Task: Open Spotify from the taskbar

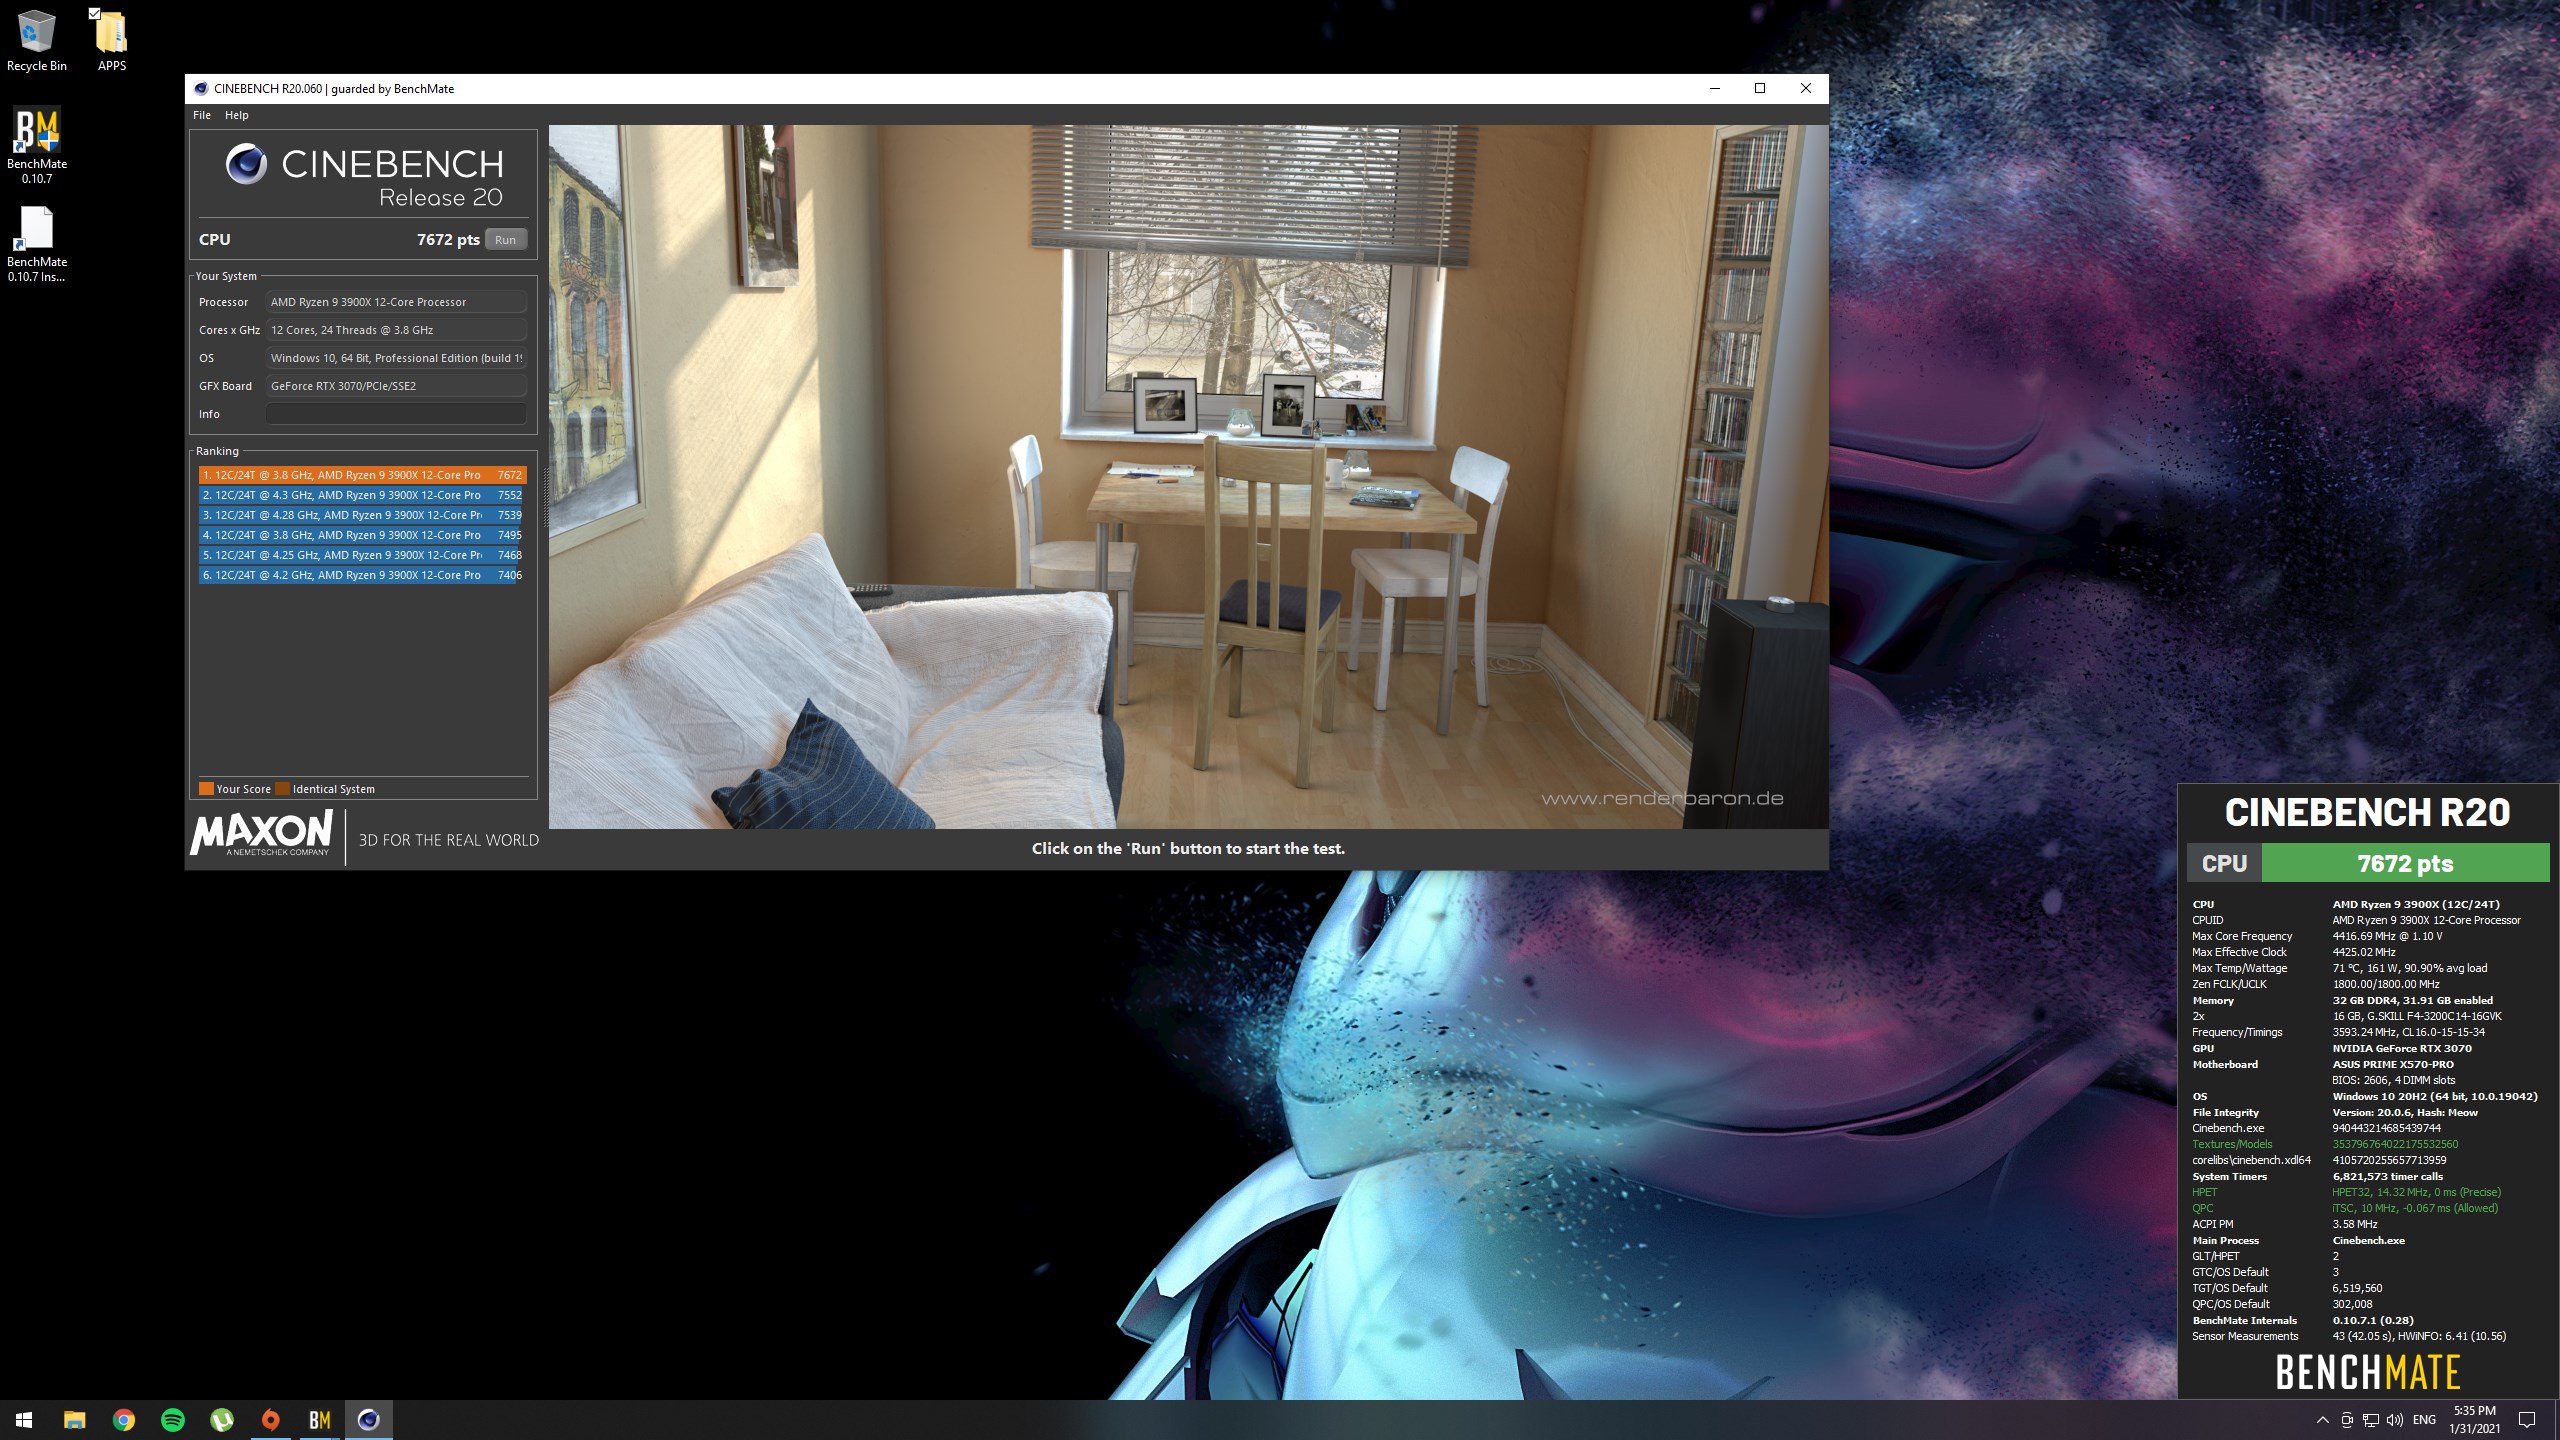Action: tap(172, 1420)
